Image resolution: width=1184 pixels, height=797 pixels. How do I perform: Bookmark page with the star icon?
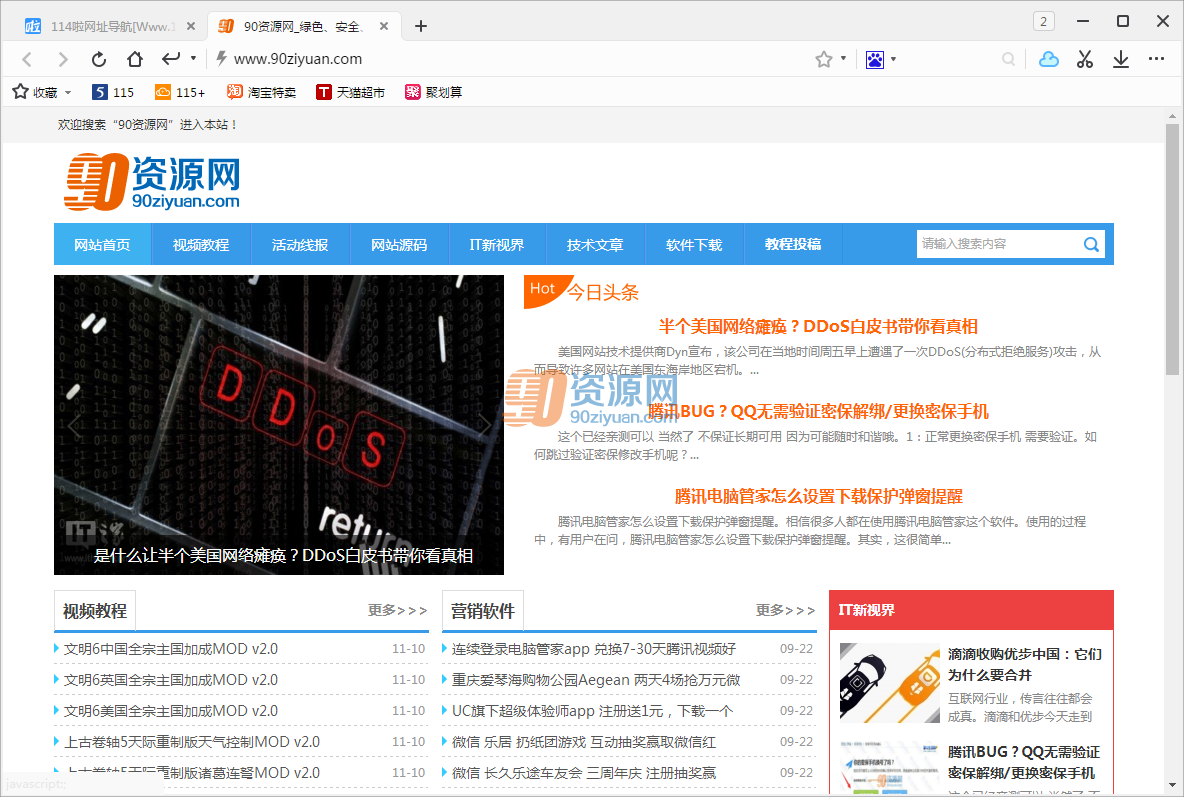(823, 59)
